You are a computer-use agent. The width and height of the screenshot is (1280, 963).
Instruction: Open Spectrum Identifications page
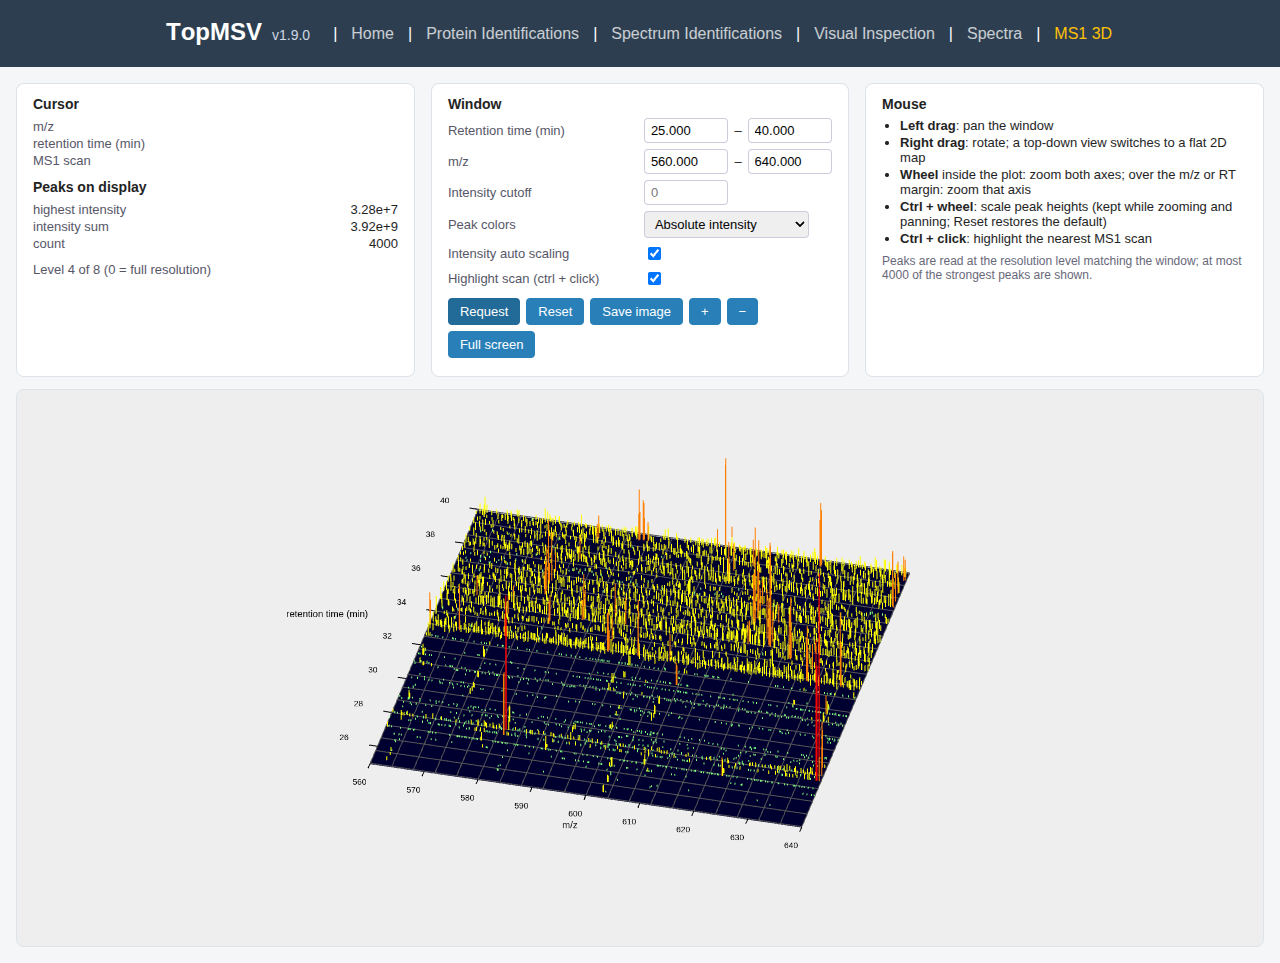coord(696,33)
